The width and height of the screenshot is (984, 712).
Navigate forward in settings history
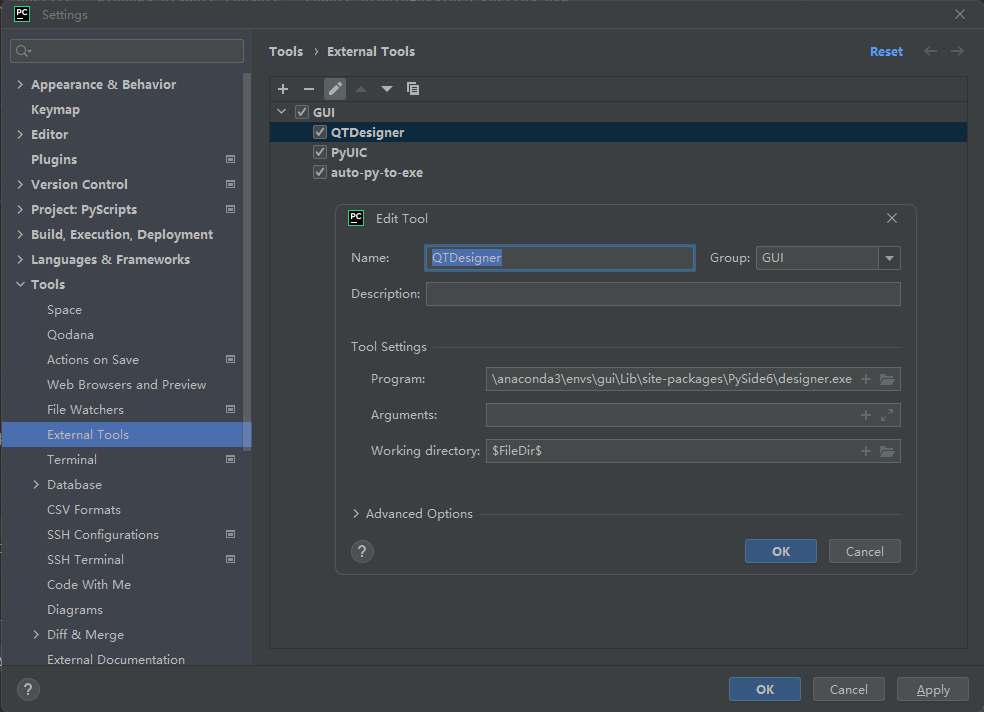pyautogui.click(x=957, y=51)
